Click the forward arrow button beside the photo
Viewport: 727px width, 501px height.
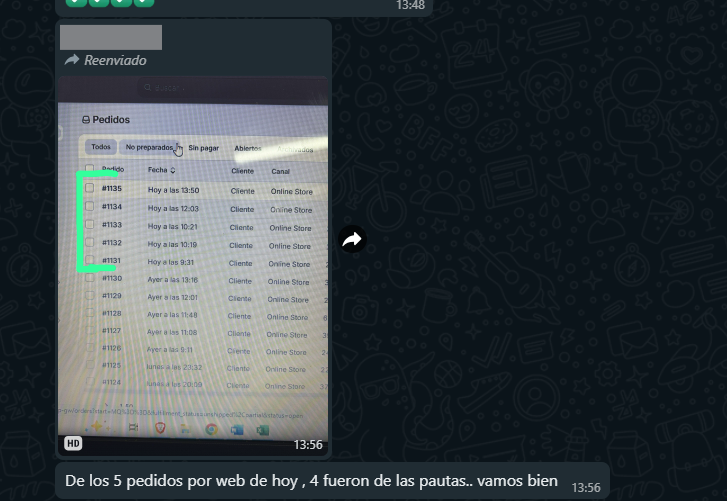[x=352, y=239]
